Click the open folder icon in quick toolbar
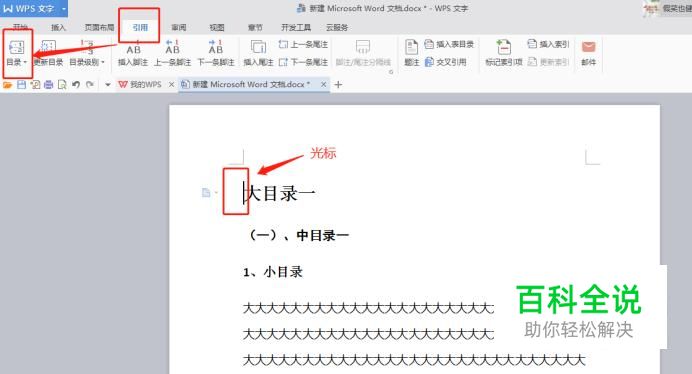 click(7, 85)
